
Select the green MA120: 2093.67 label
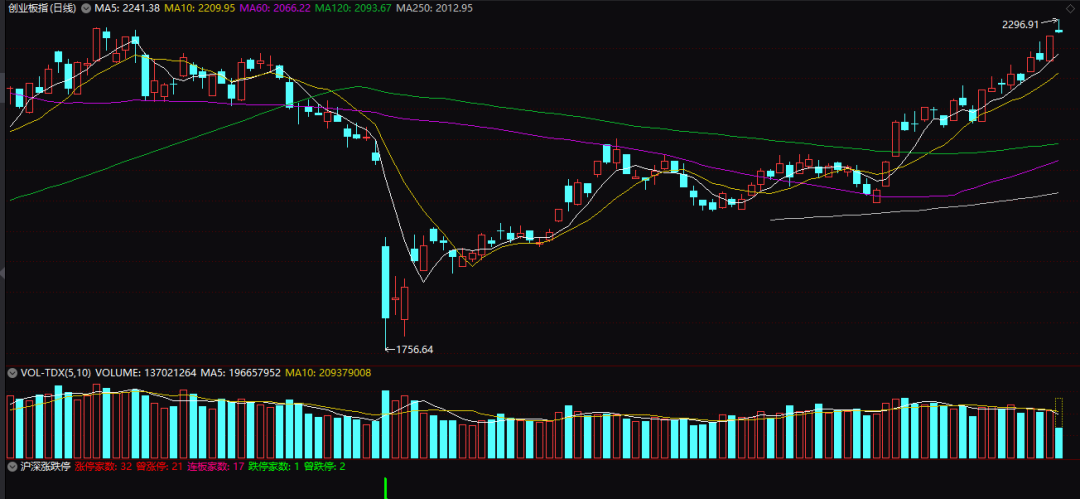click(x=353, y=8)
